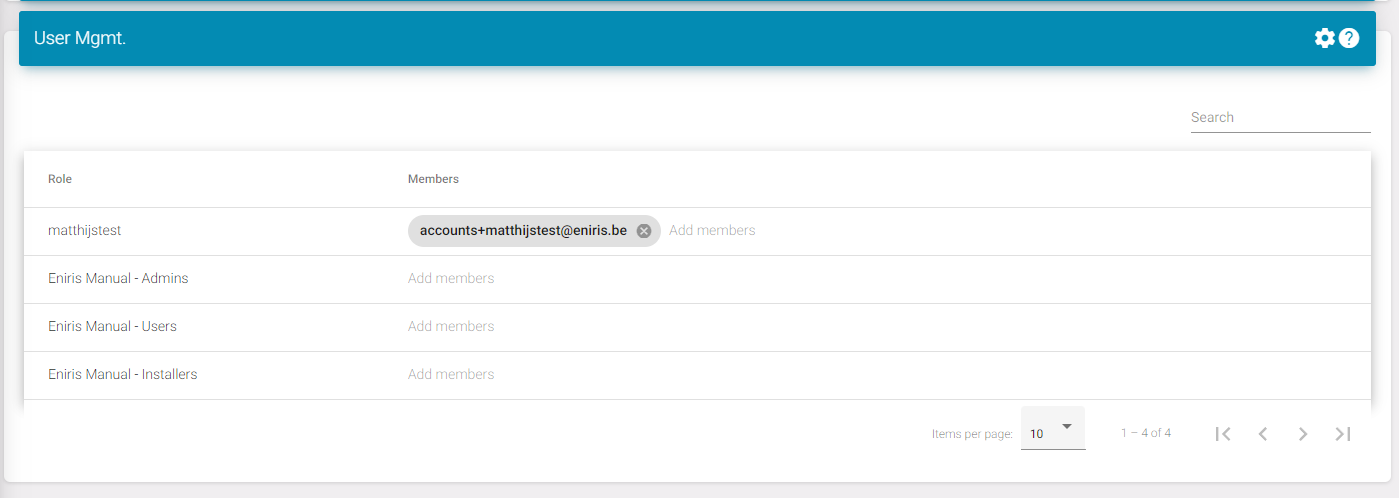Add members to Eniris Manual - Installers
The width and height of the screenshot is (1399, 498).
coord(451,375)
